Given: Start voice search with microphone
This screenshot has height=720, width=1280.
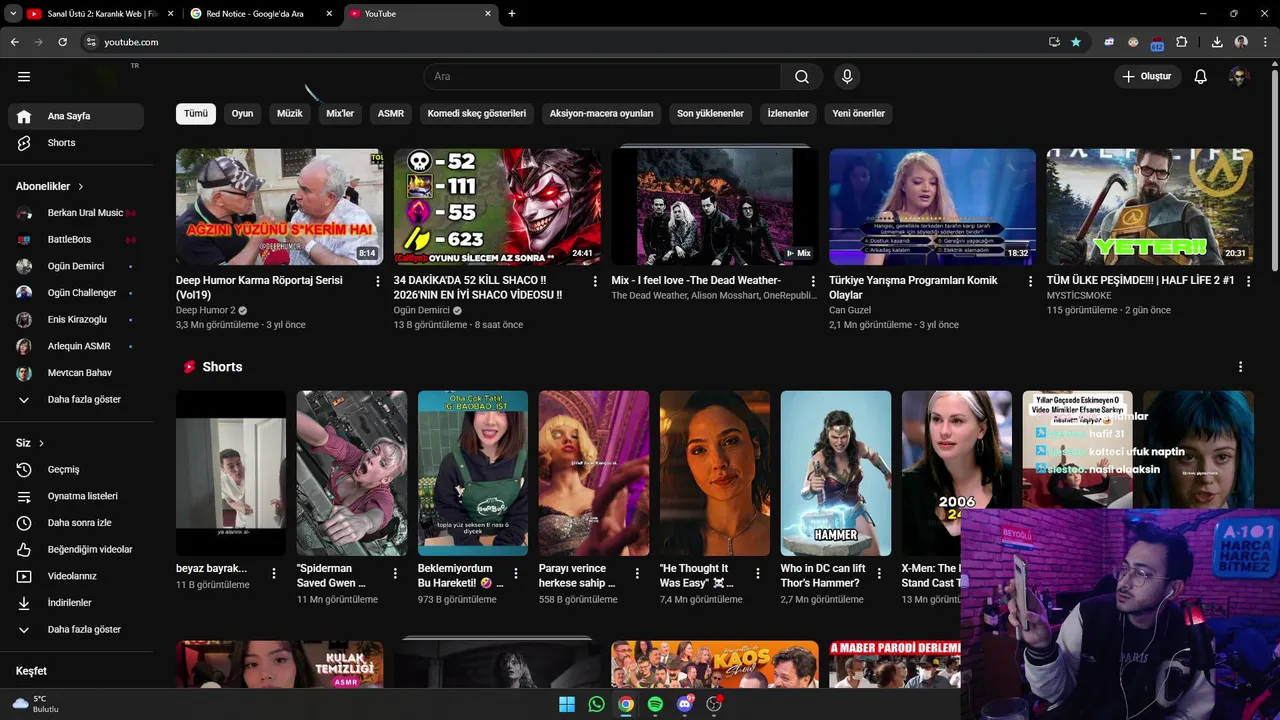Looking at the screenshot, I should pyautogui.click(x=847, y=76).
